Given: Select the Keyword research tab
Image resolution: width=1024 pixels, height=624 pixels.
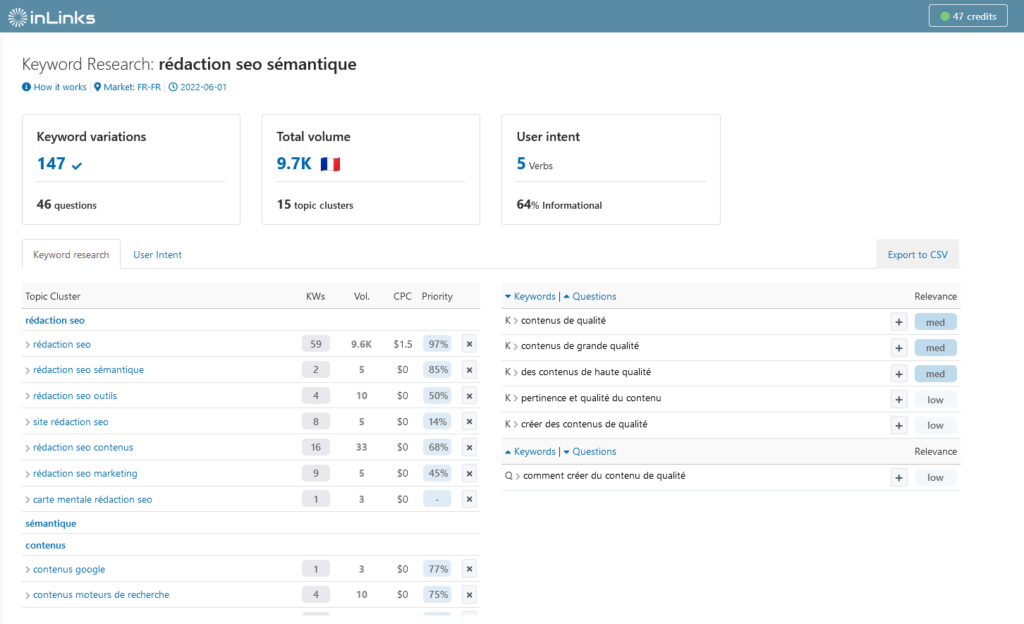Looking at the screenshot, I should pos(71,255).
